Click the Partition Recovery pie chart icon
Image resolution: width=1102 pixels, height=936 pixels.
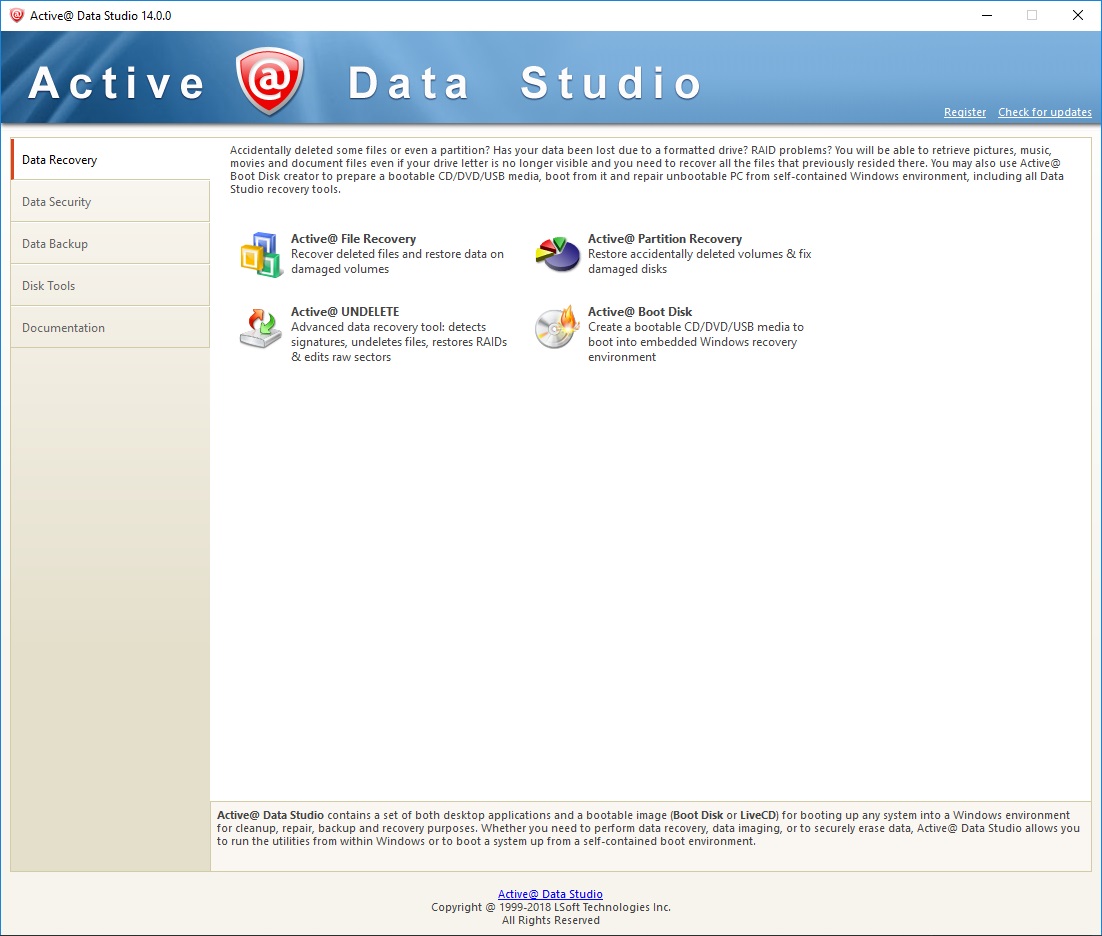[558, 254]
